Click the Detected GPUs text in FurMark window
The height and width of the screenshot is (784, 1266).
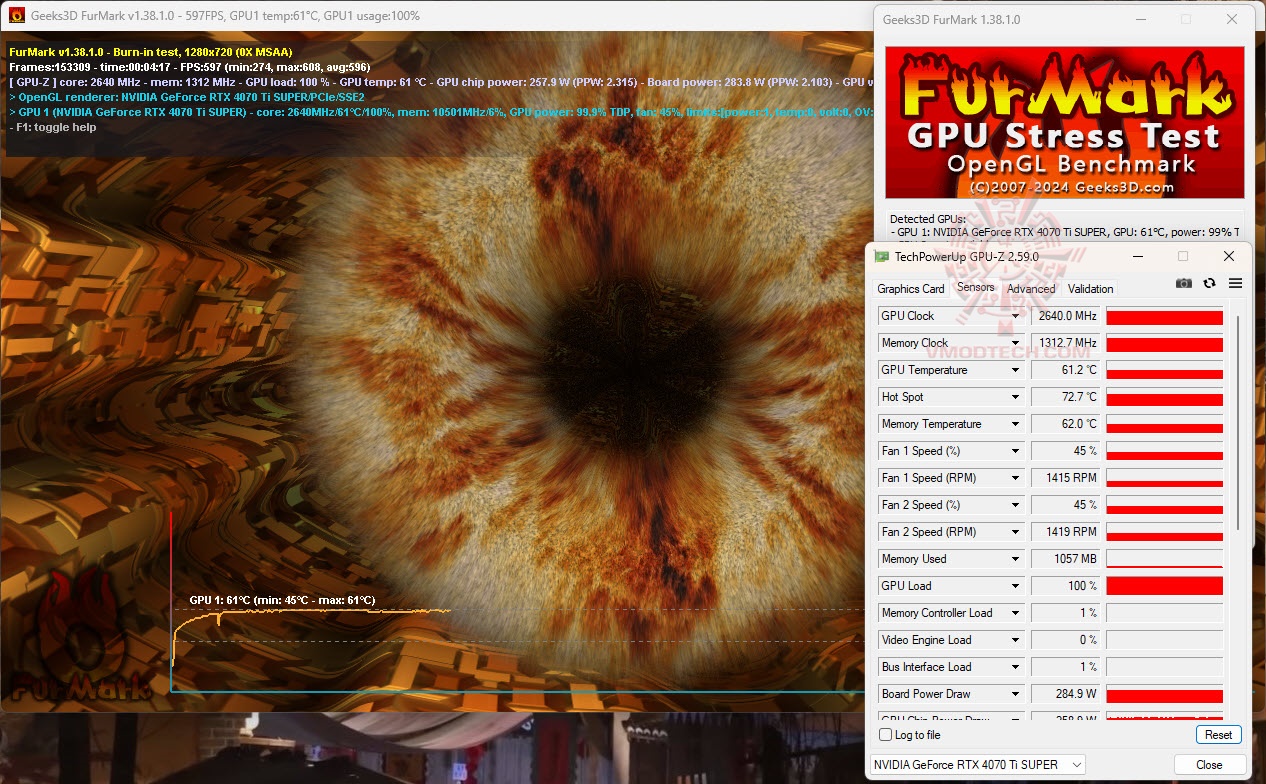click(x=928, y=218)
